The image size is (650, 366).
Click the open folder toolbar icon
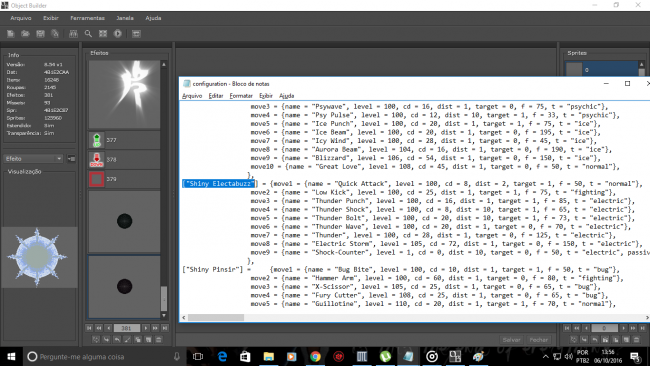(25, 34)
